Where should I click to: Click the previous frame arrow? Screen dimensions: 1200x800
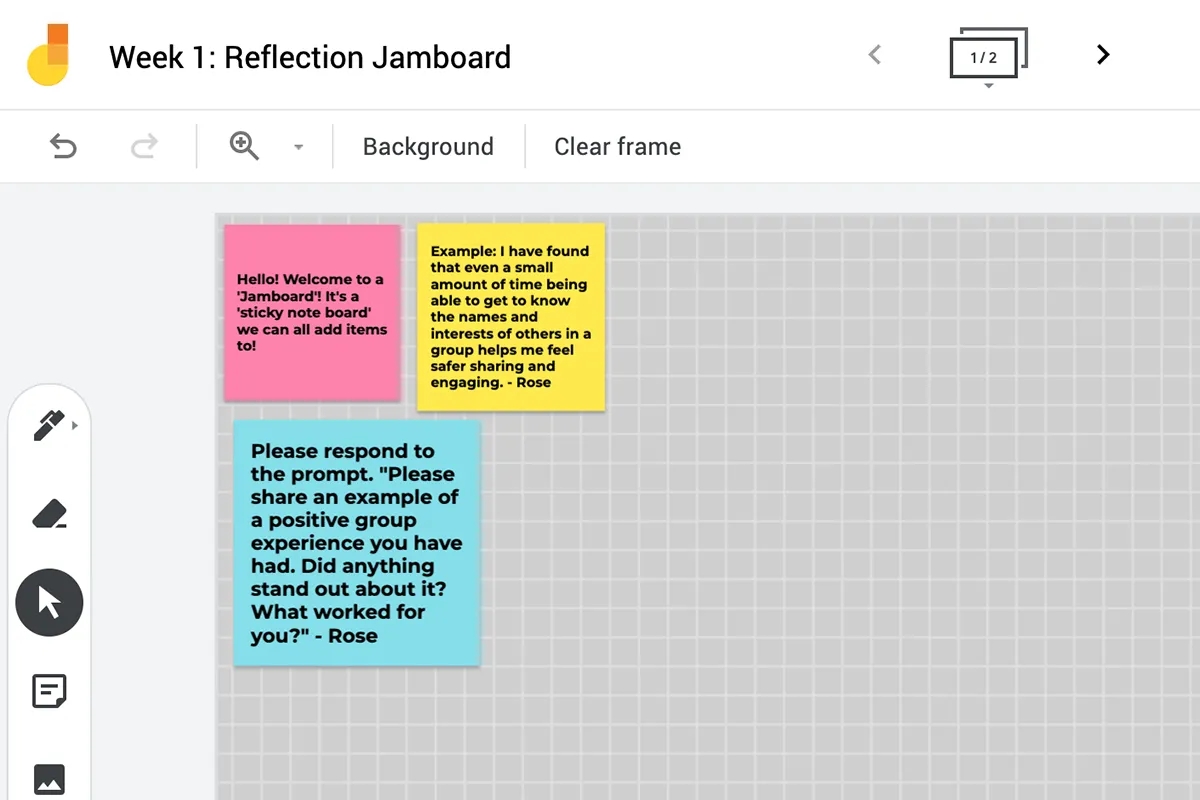pyautogui.click(x=874, y=55)
